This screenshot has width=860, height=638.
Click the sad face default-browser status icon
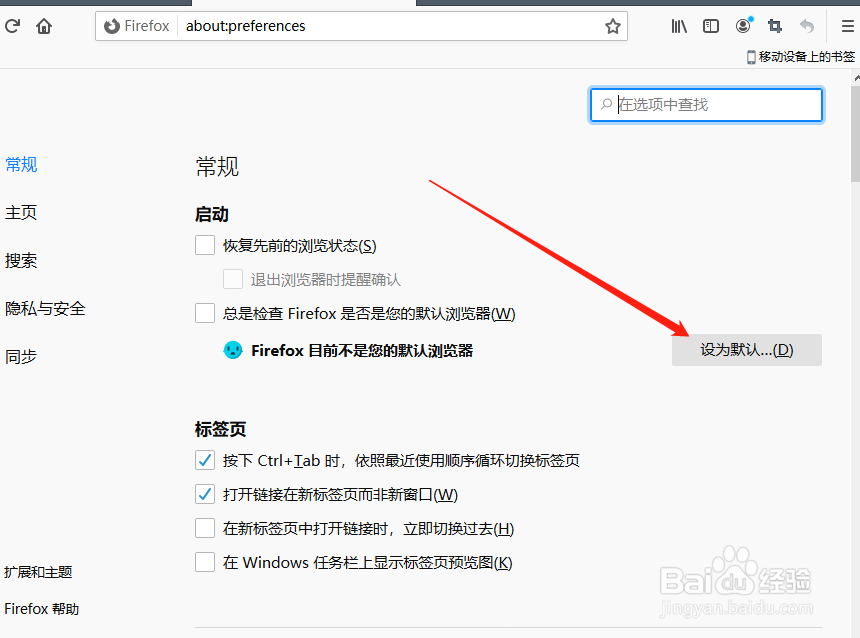tap(233, 350)
